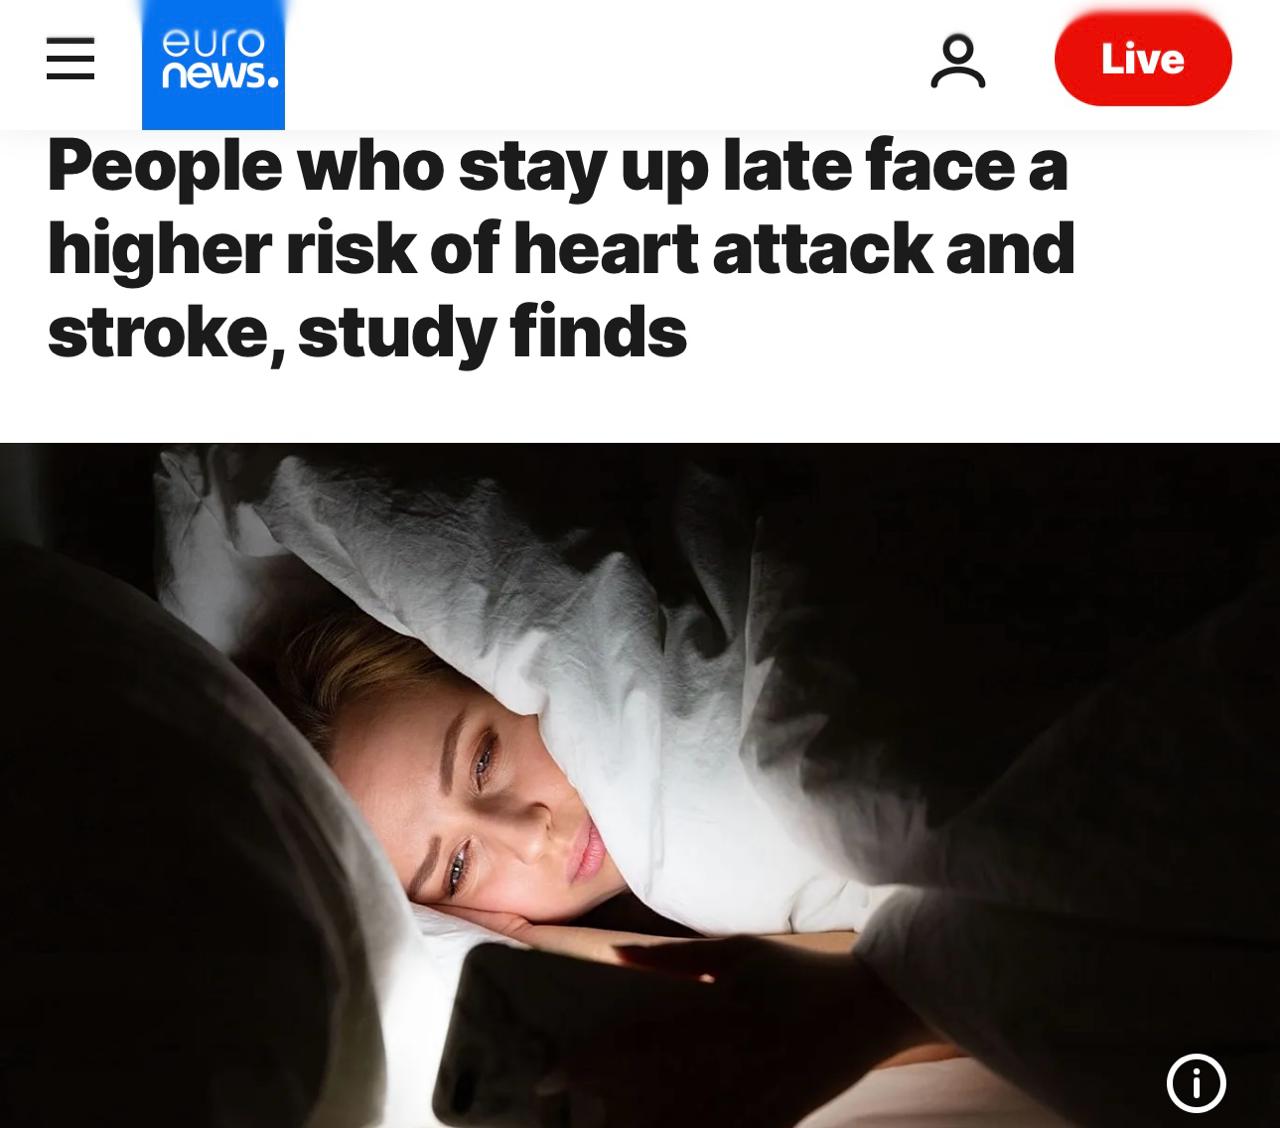Click "study finds" in the headline
Screen dimensions: 1280x1128
pyautogui.click(x=492, y=332)
